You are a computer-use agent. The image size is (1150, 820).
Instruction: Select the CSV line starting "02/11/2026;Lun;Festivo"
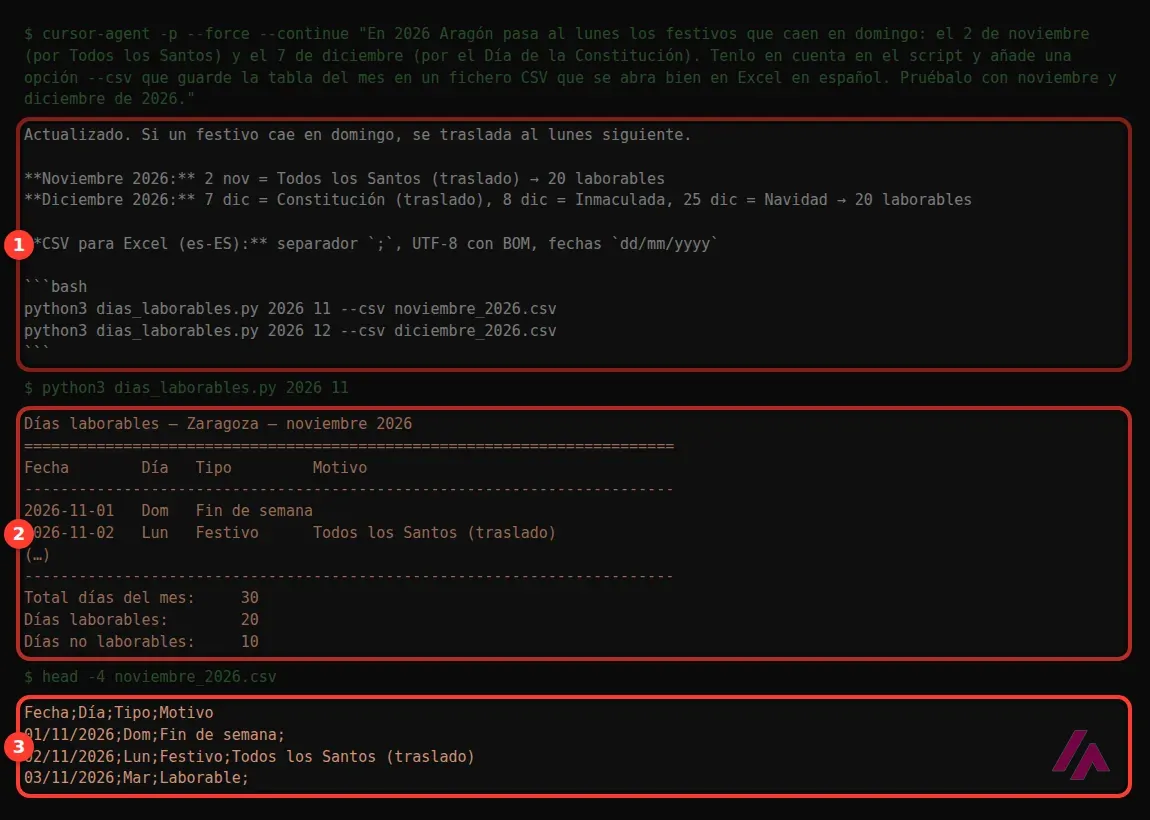249,757
